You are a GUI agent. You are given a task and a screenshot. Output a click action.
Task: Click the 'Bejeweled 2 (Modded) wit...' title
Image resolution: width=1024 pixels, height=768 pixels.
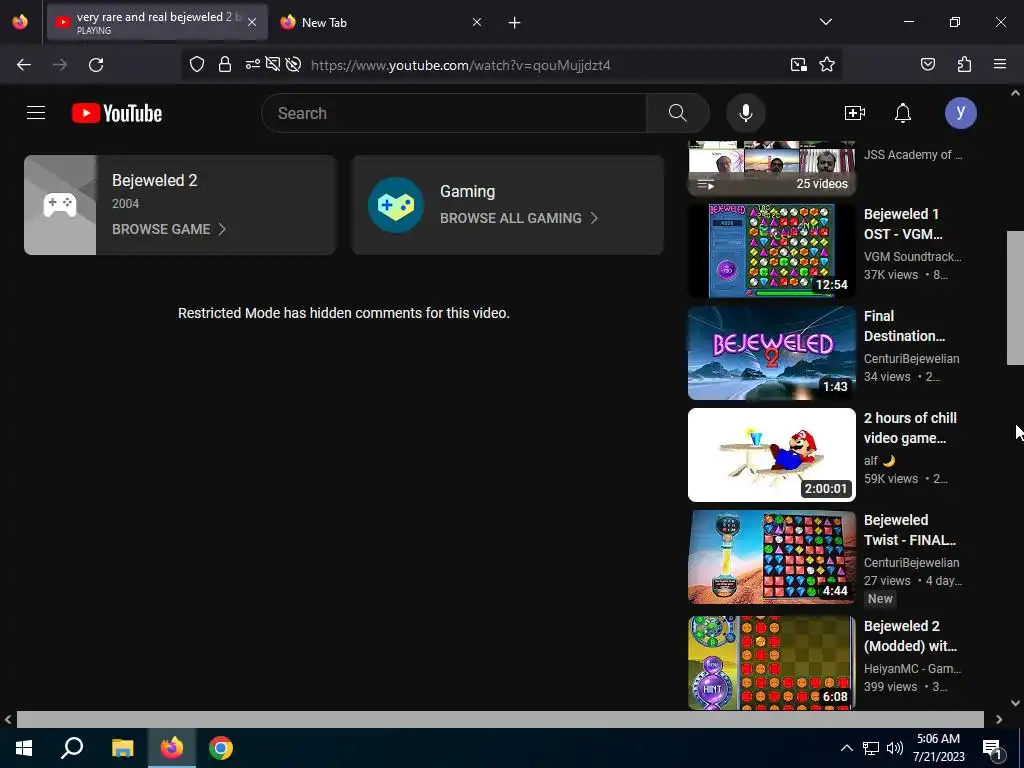910,635
